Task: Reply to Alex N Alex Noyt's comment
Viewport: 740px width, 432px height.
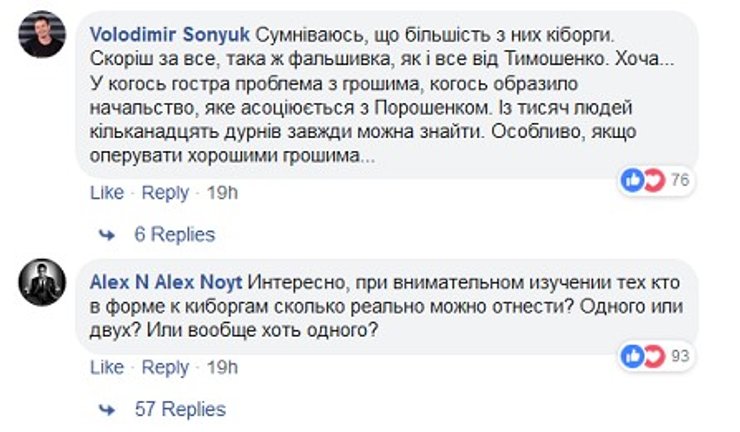Action: (x=165, y=368)
